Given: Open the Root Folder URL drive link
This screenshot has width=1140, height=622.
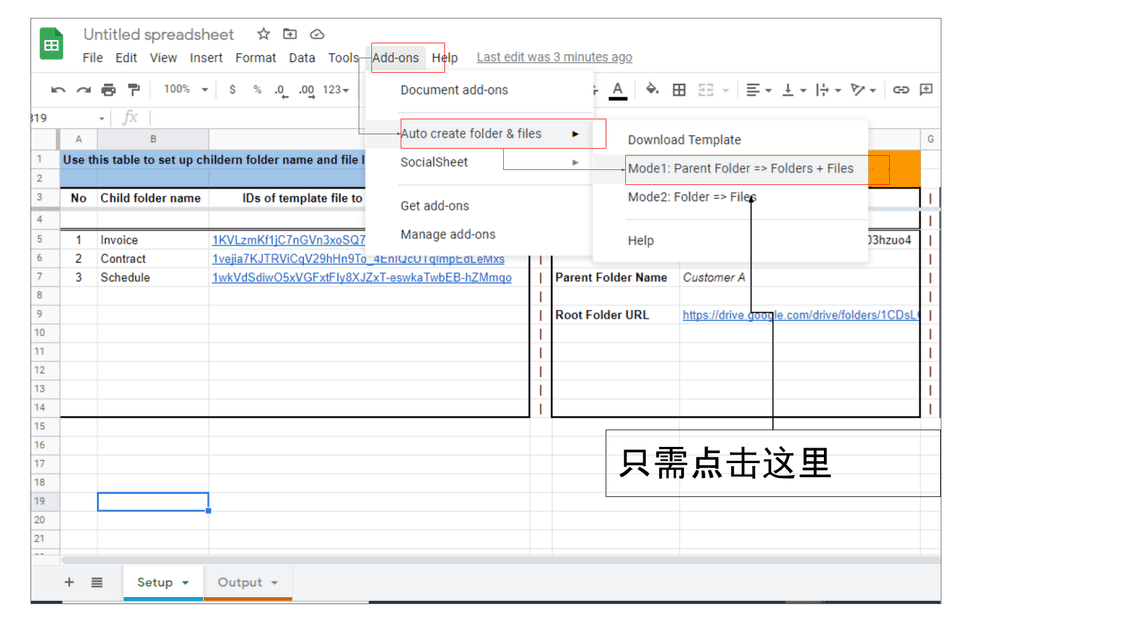Looking at the screenshot, I should click(x=800, y=315).
